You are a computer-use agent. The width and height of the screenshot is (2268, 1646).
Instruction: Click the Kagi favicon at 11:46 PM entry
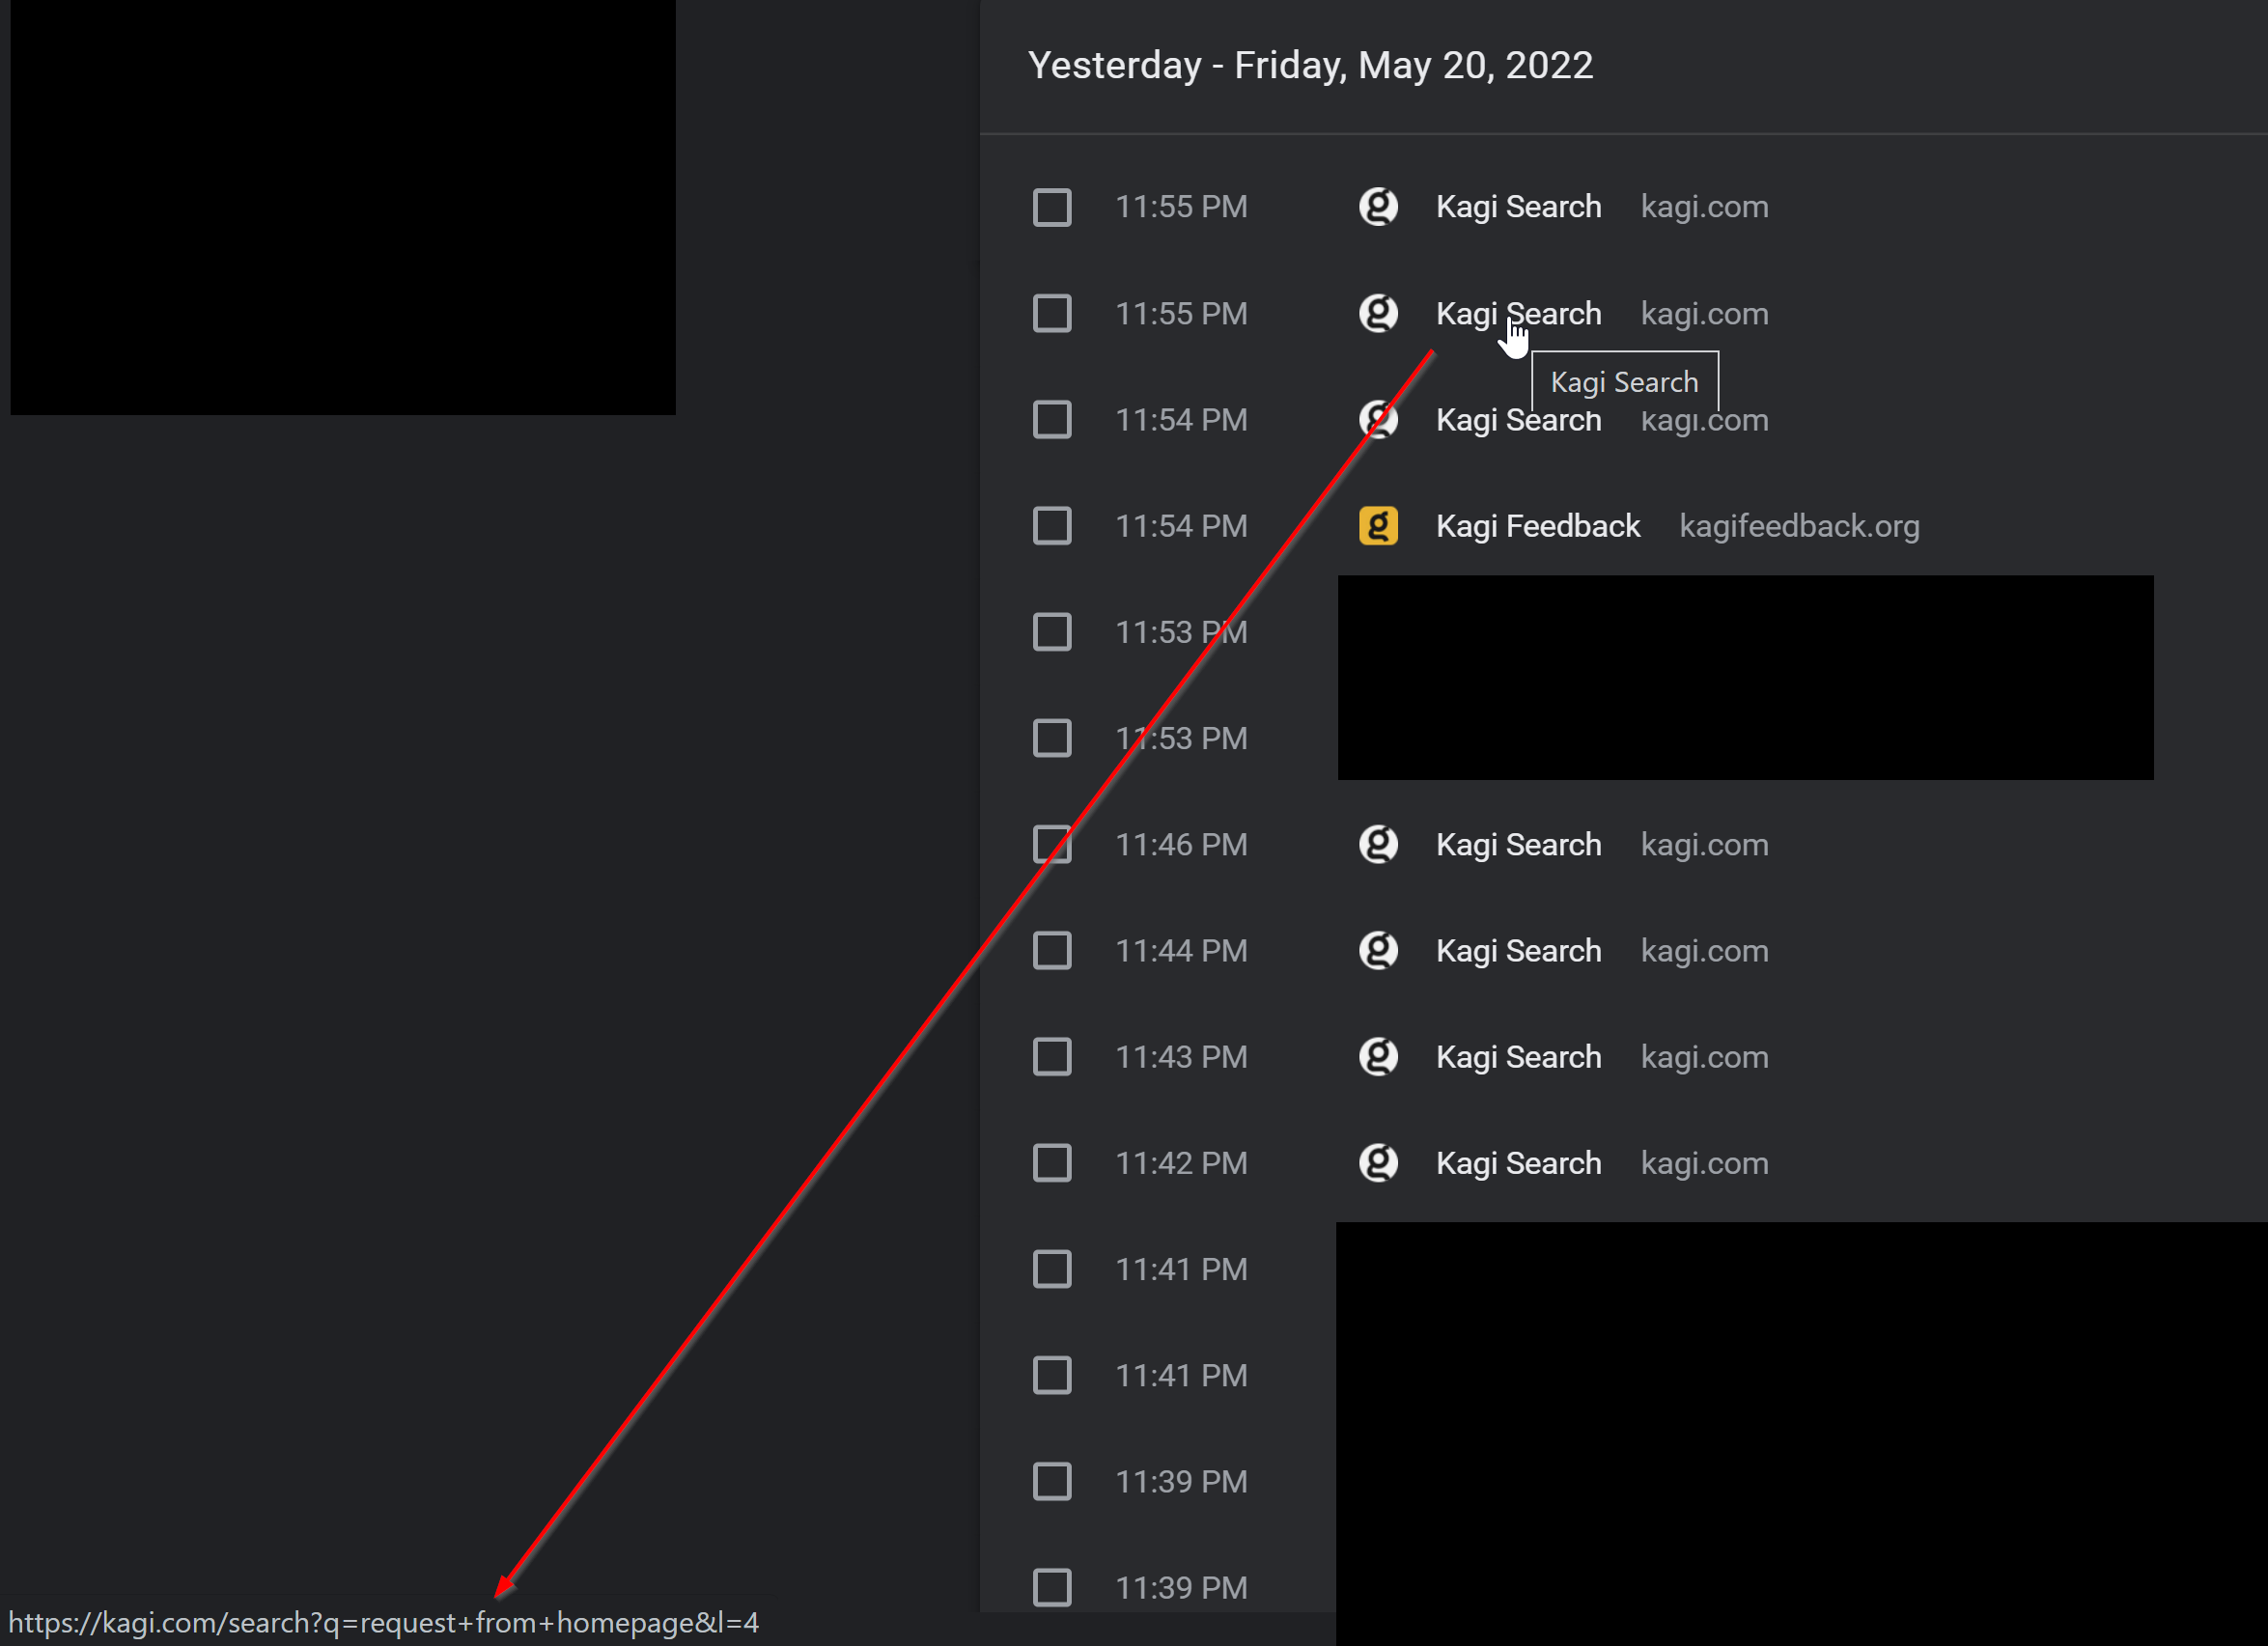[1378, 844]
